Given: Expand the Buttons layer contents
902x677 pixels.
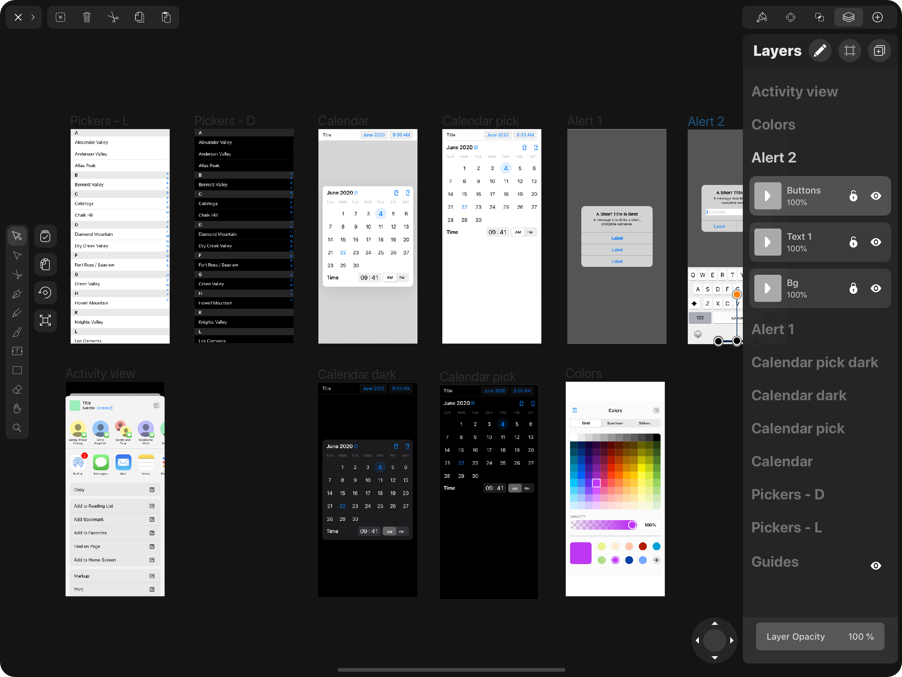Looking at the screenshot, I should tap(767, 196).
